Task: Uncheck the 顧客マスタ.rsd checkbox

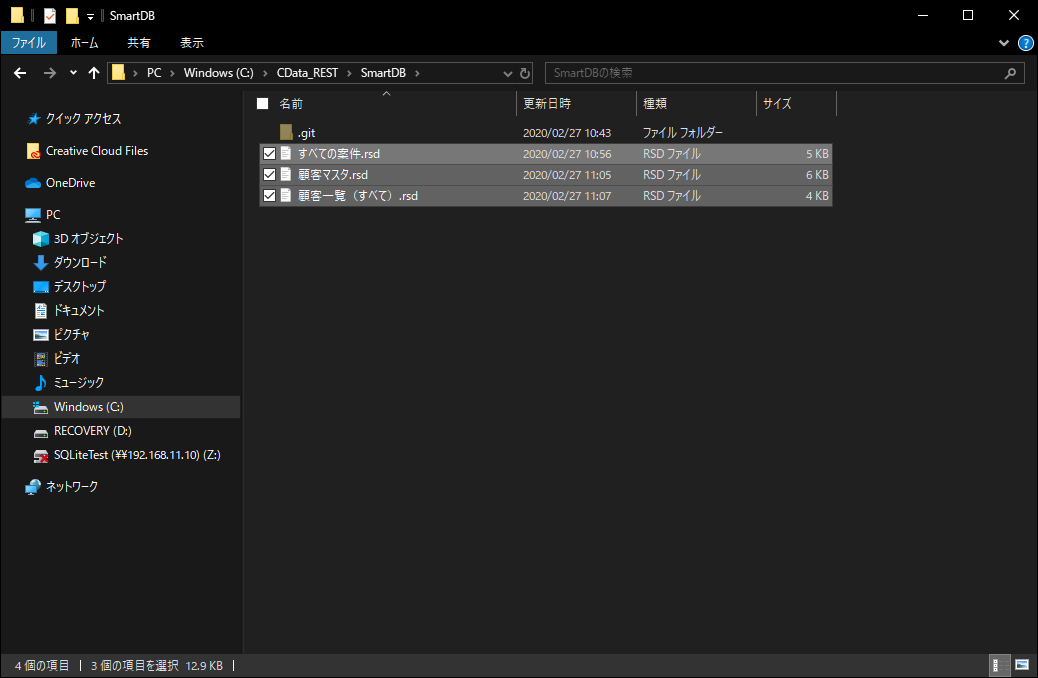Action: coord(269,175)
